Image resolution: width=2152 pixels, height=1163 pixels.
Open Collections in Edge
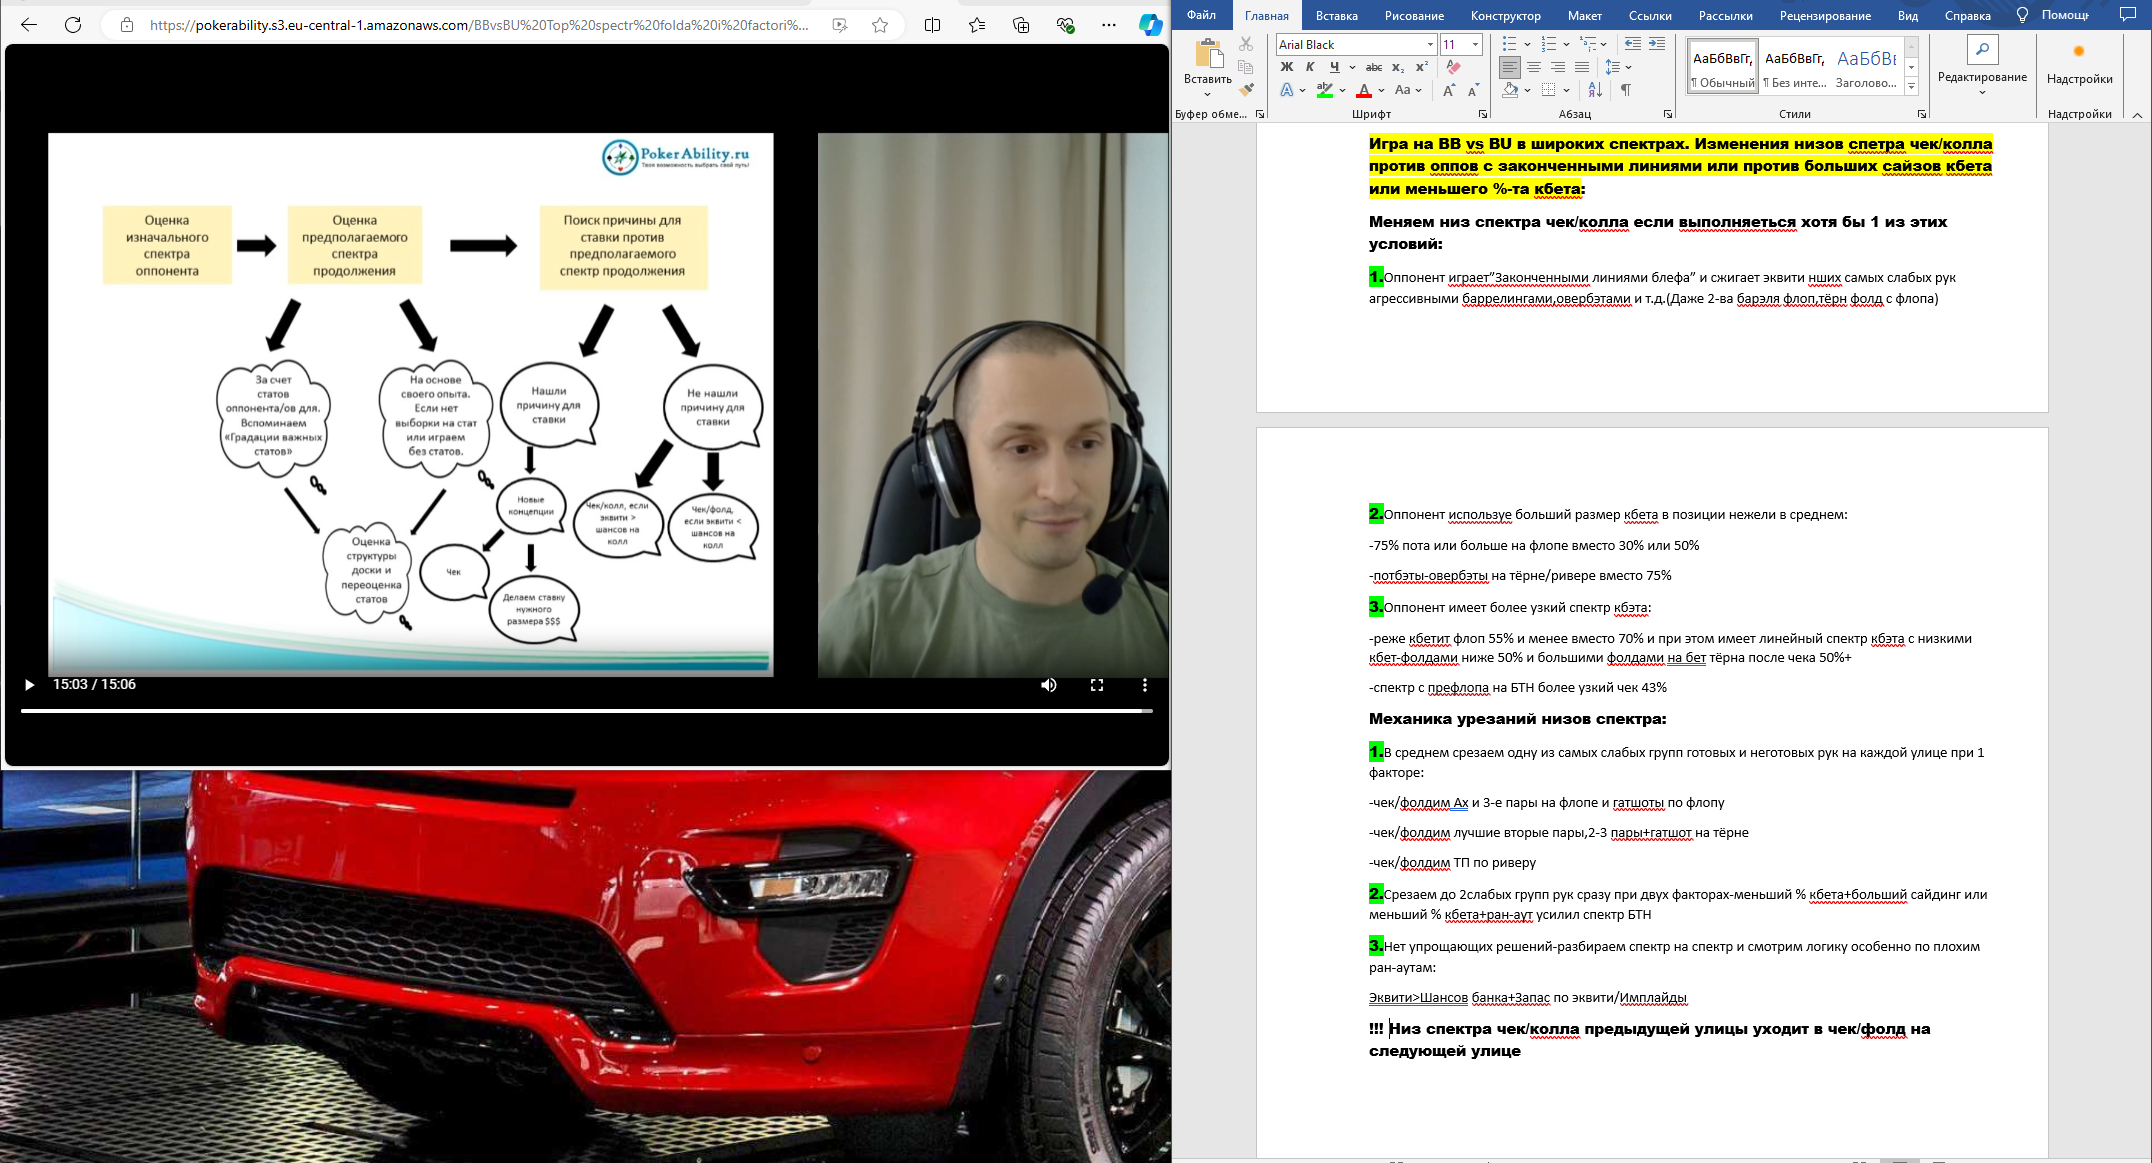tap(1021, 25)
